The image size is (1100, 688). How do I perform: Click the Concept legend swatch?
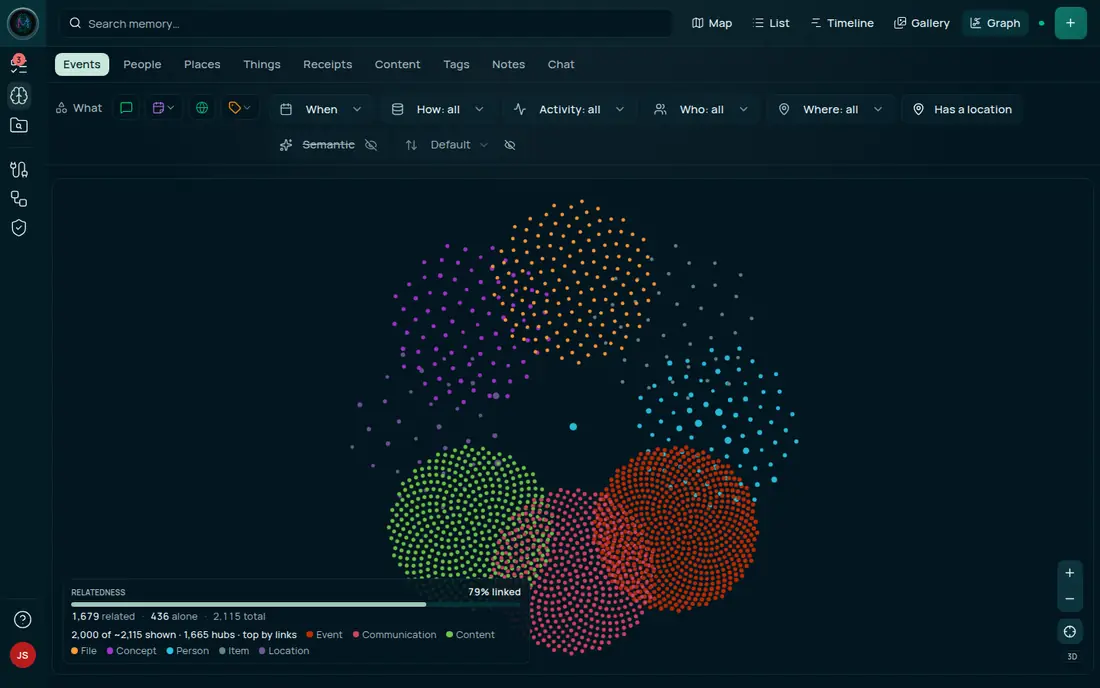[x=109, y=651]
